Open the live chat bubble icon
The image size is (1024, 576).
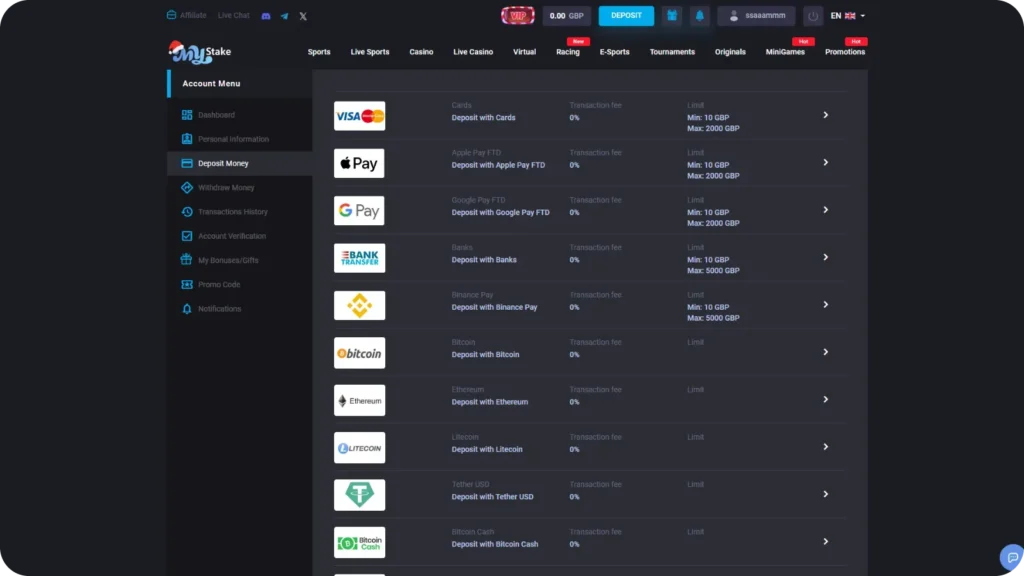coord(1012,558)
